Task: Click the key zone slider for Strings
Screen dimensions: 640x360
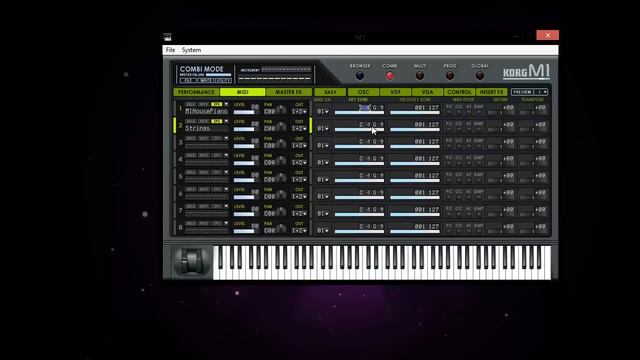Action: 359,130
